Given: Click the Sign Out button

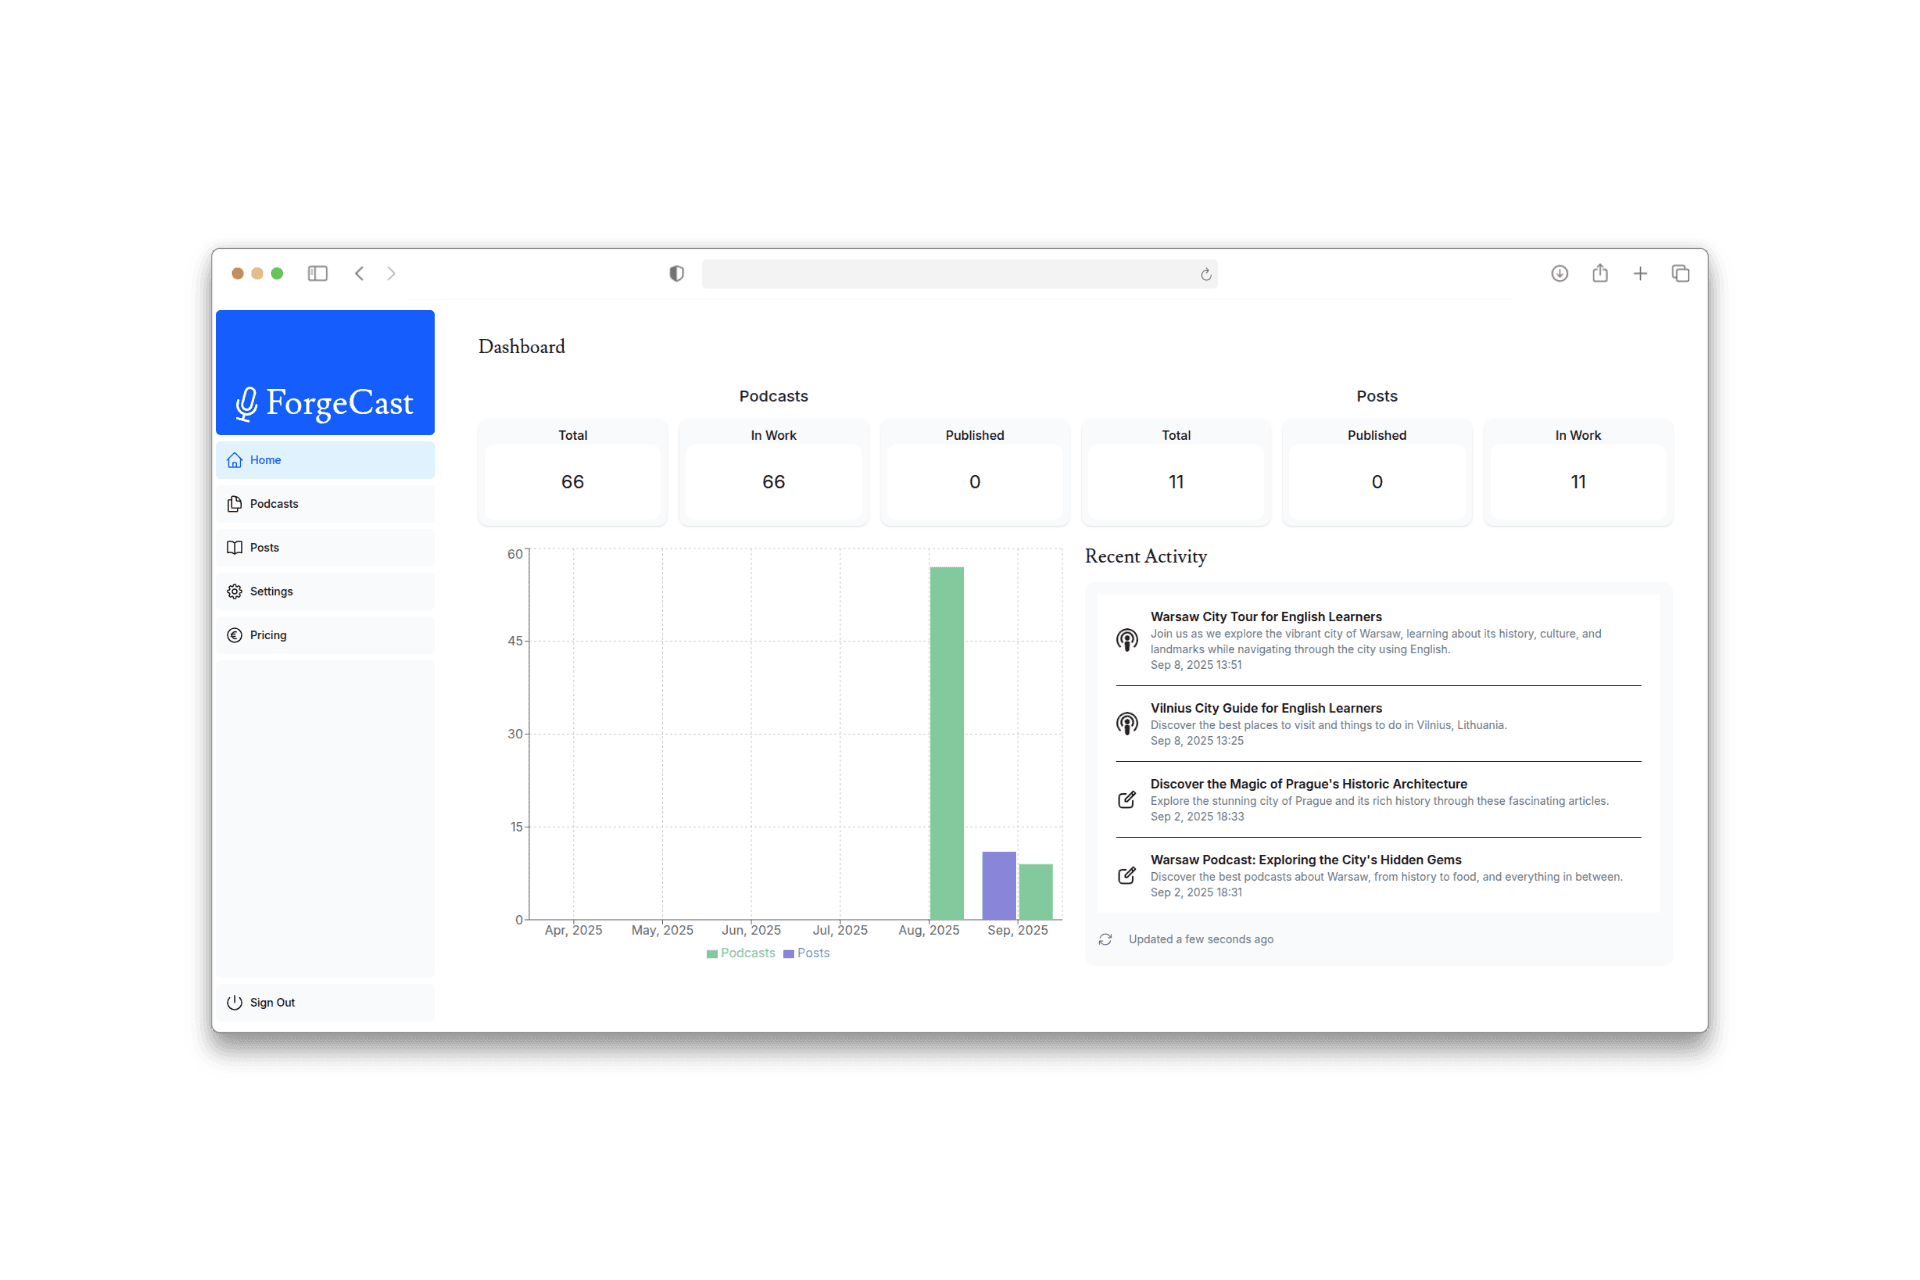Looking at the screenshot, I should click(x=272, y=1002).
